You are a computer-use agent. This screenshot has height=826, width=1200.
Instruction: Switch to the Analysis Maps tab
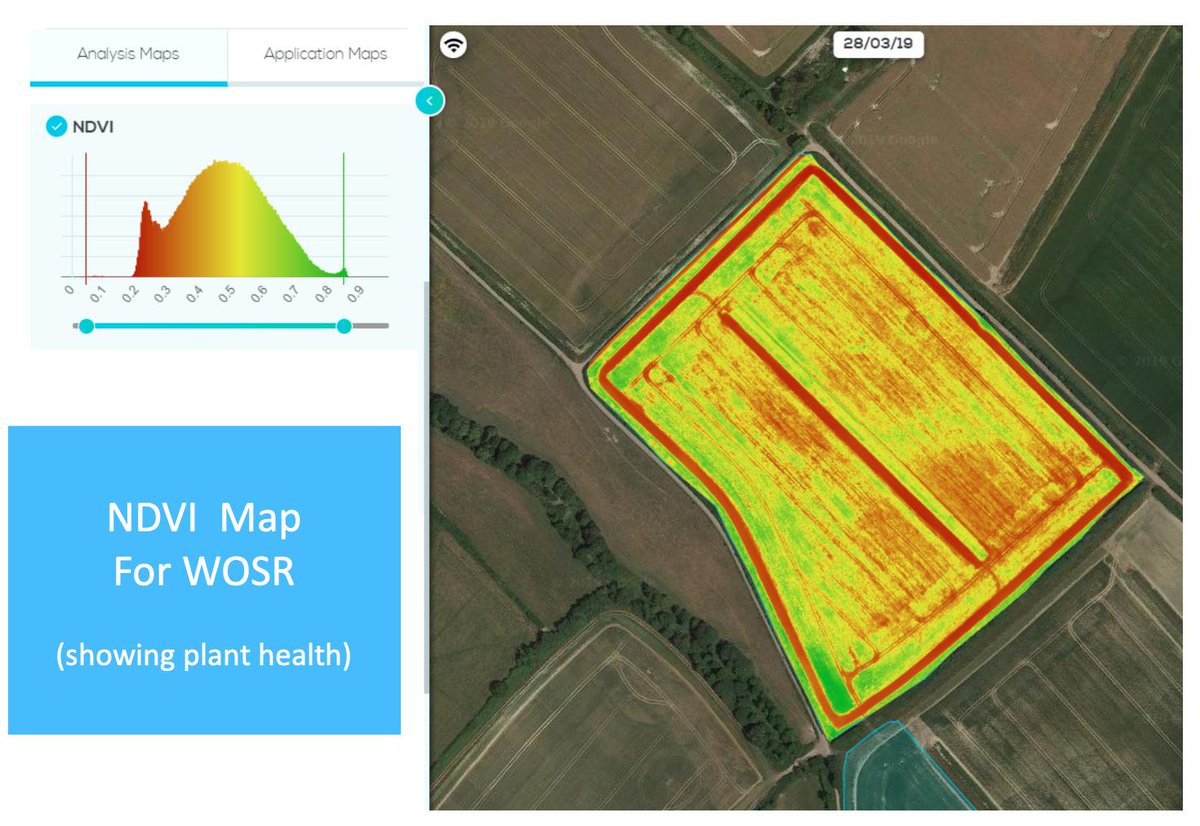coord(128,54)
